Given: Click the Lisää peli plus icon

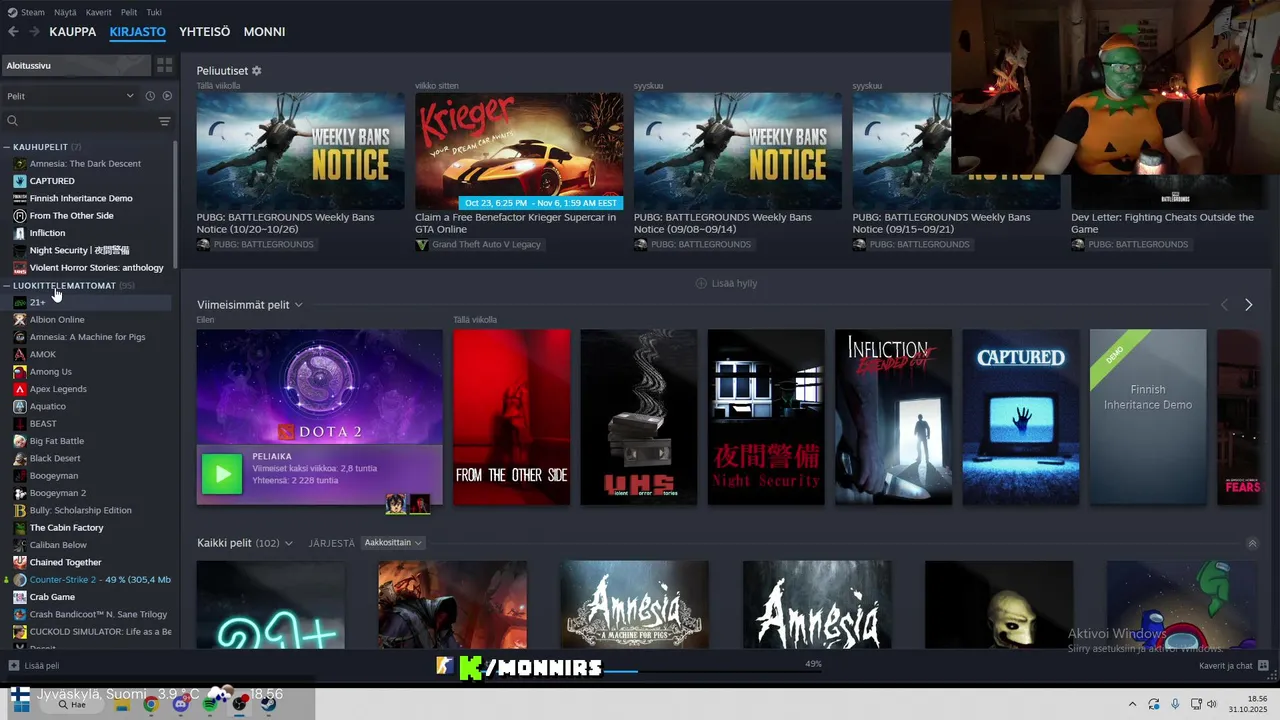Looking at the screenshot, I should pos(14,665).
